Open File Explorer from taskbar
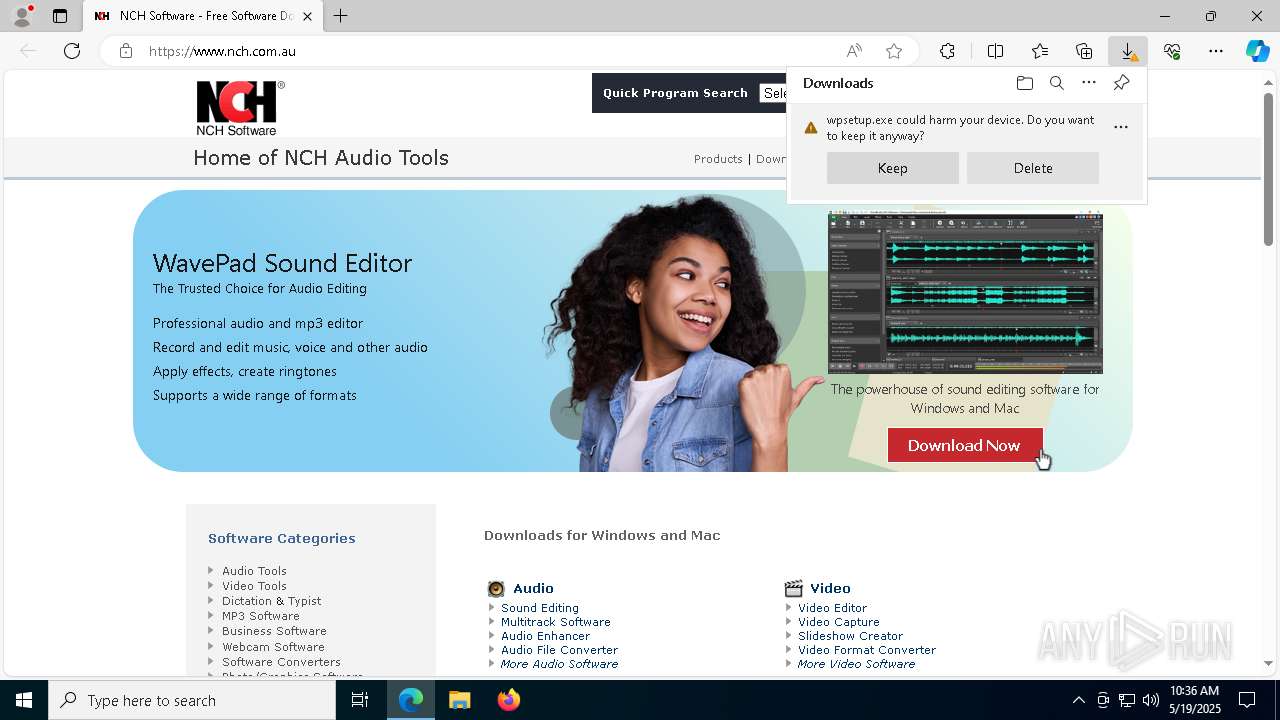Viewport: 1280px width, 720px height. tap(460, 700)
